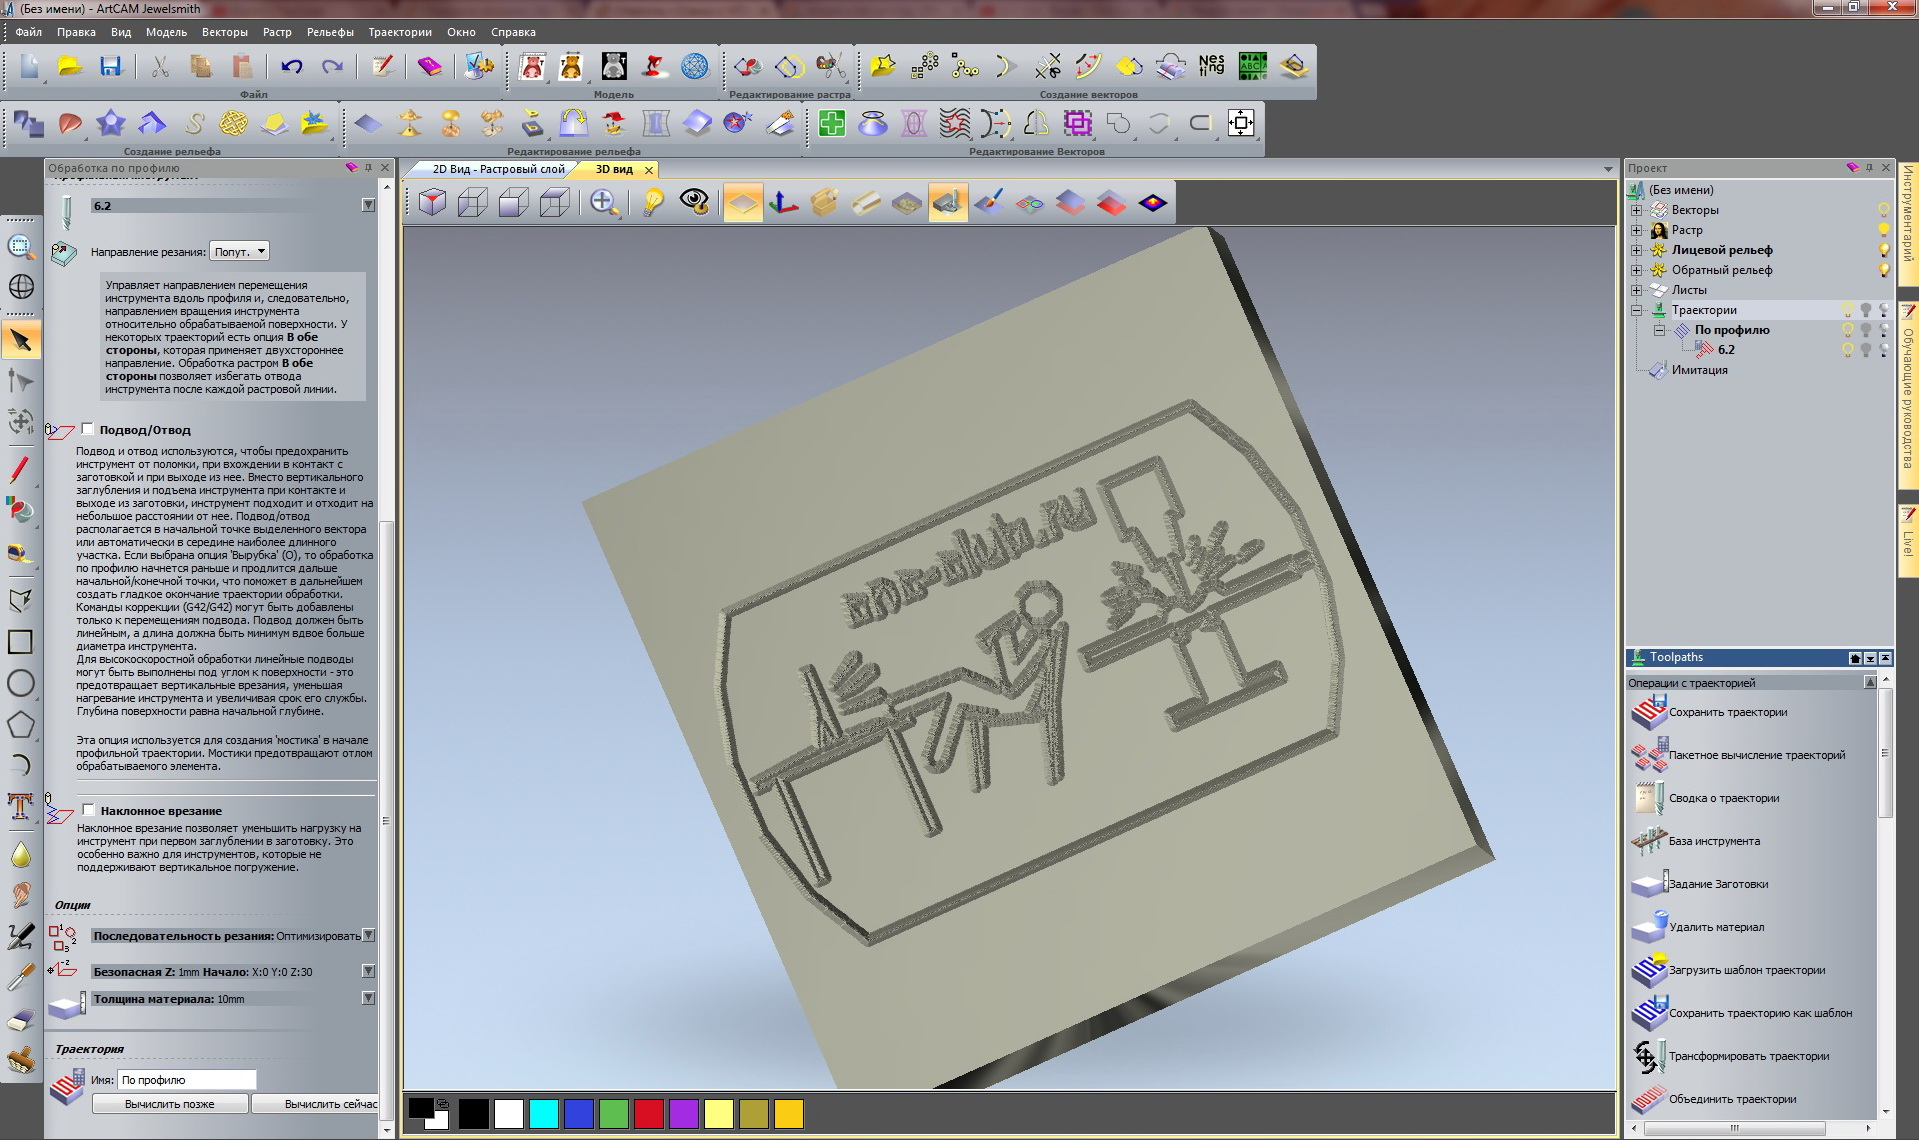Undo the last action

(292, 67)
